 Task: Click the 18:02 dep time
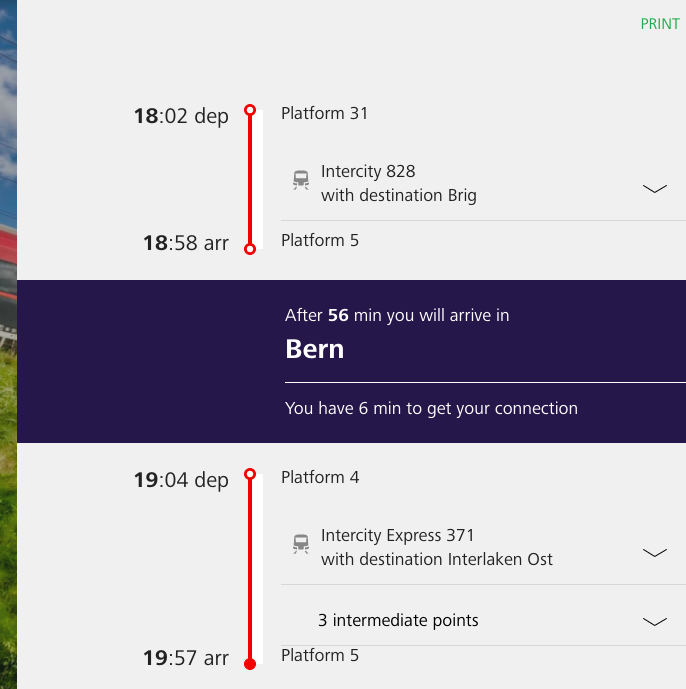click(181, 116)
